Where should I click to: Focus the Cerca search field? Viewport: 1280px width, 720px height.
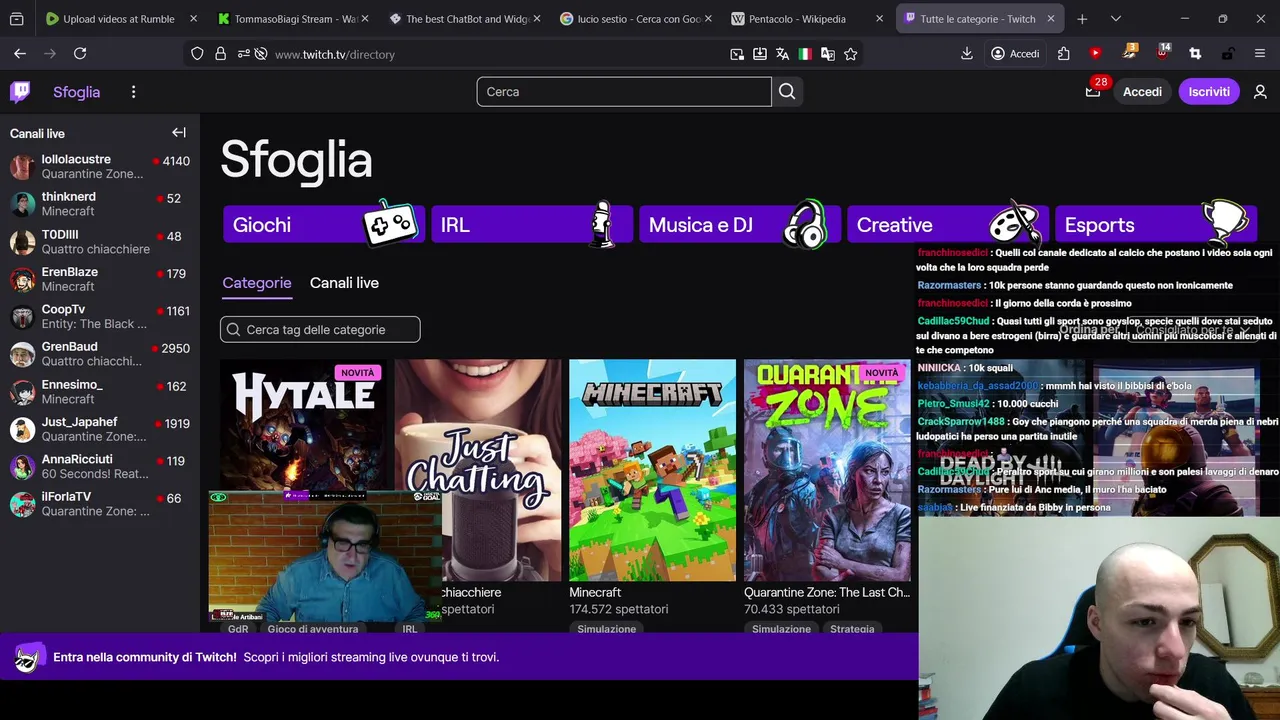pyautogui.click(x=624, y=92)
